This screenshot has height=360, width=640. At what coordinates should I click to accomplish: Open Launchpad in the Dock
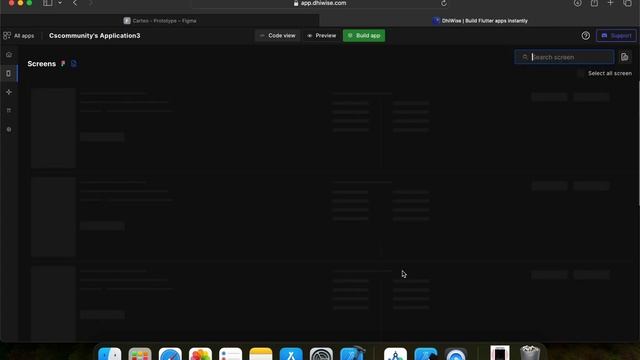click(140, 353)
